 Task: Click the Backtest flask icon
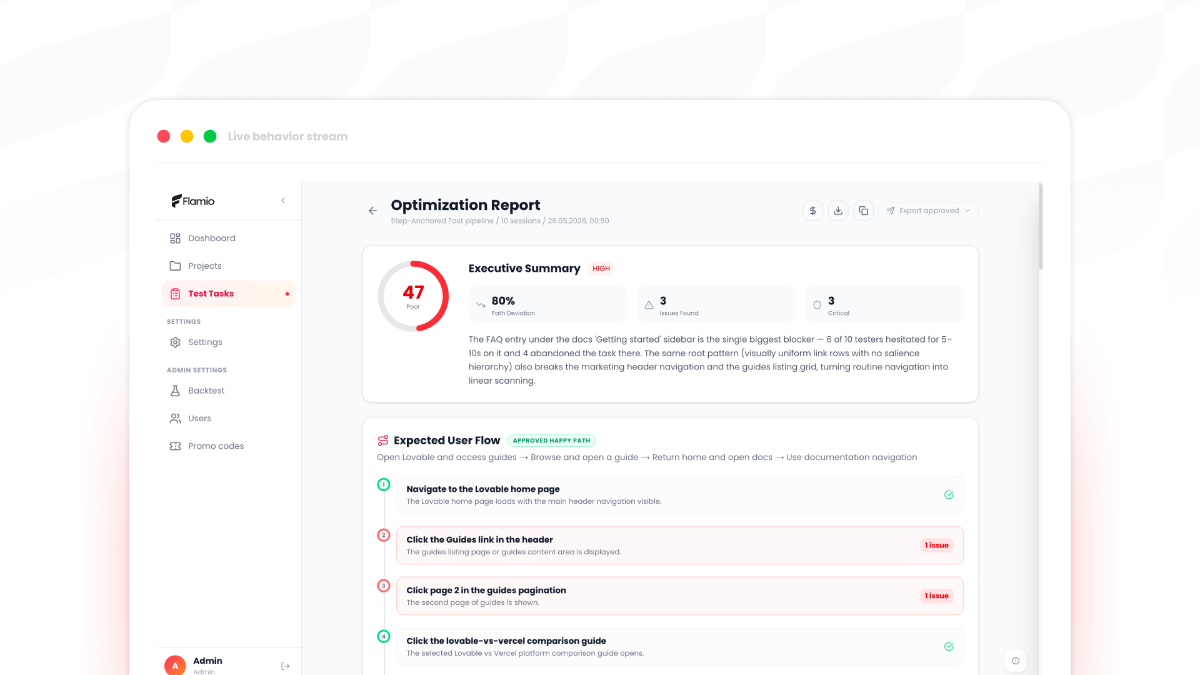175,390
